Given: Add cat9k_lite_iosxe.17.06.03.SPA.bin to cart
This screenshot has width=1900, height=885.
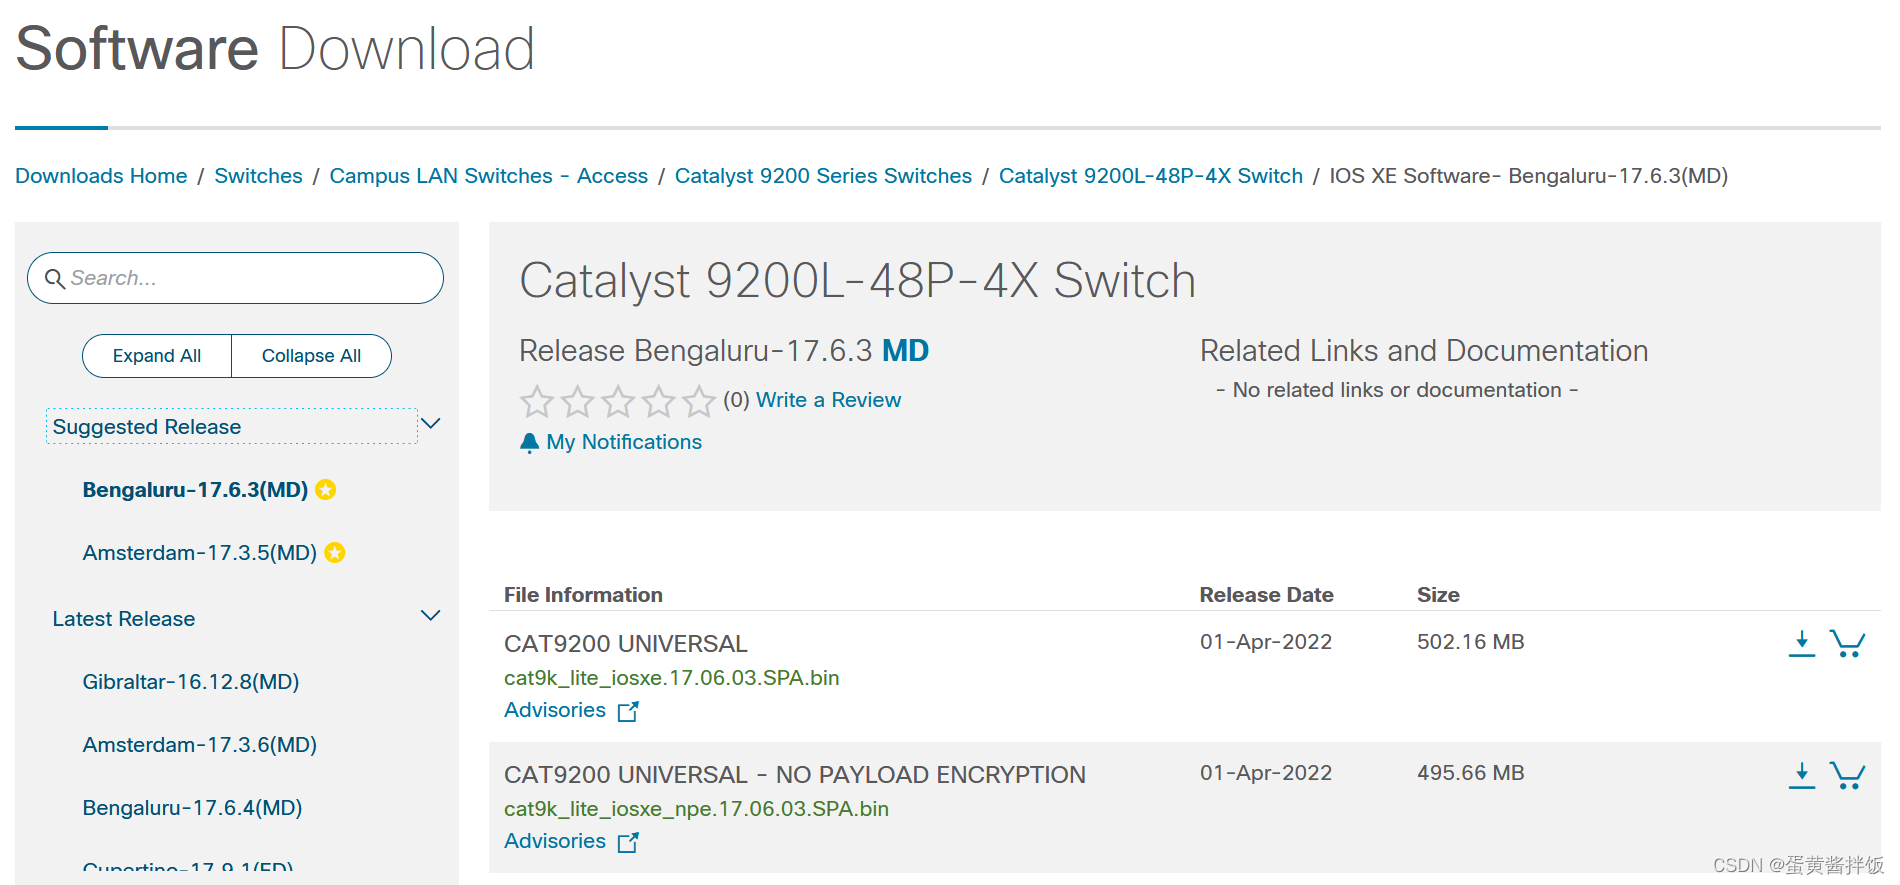Looking at the screenshot, I should [x=1848, y=643].
